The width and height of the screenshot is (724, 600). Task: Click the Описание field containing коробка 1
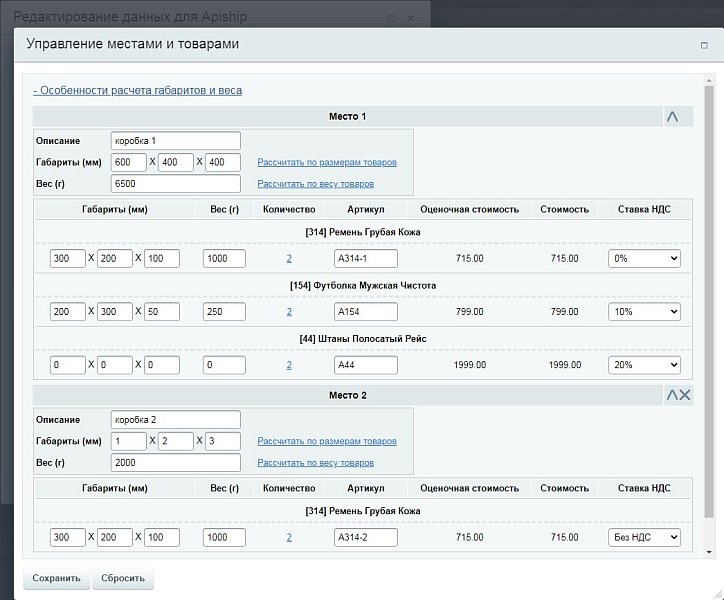tap(176, 141)
